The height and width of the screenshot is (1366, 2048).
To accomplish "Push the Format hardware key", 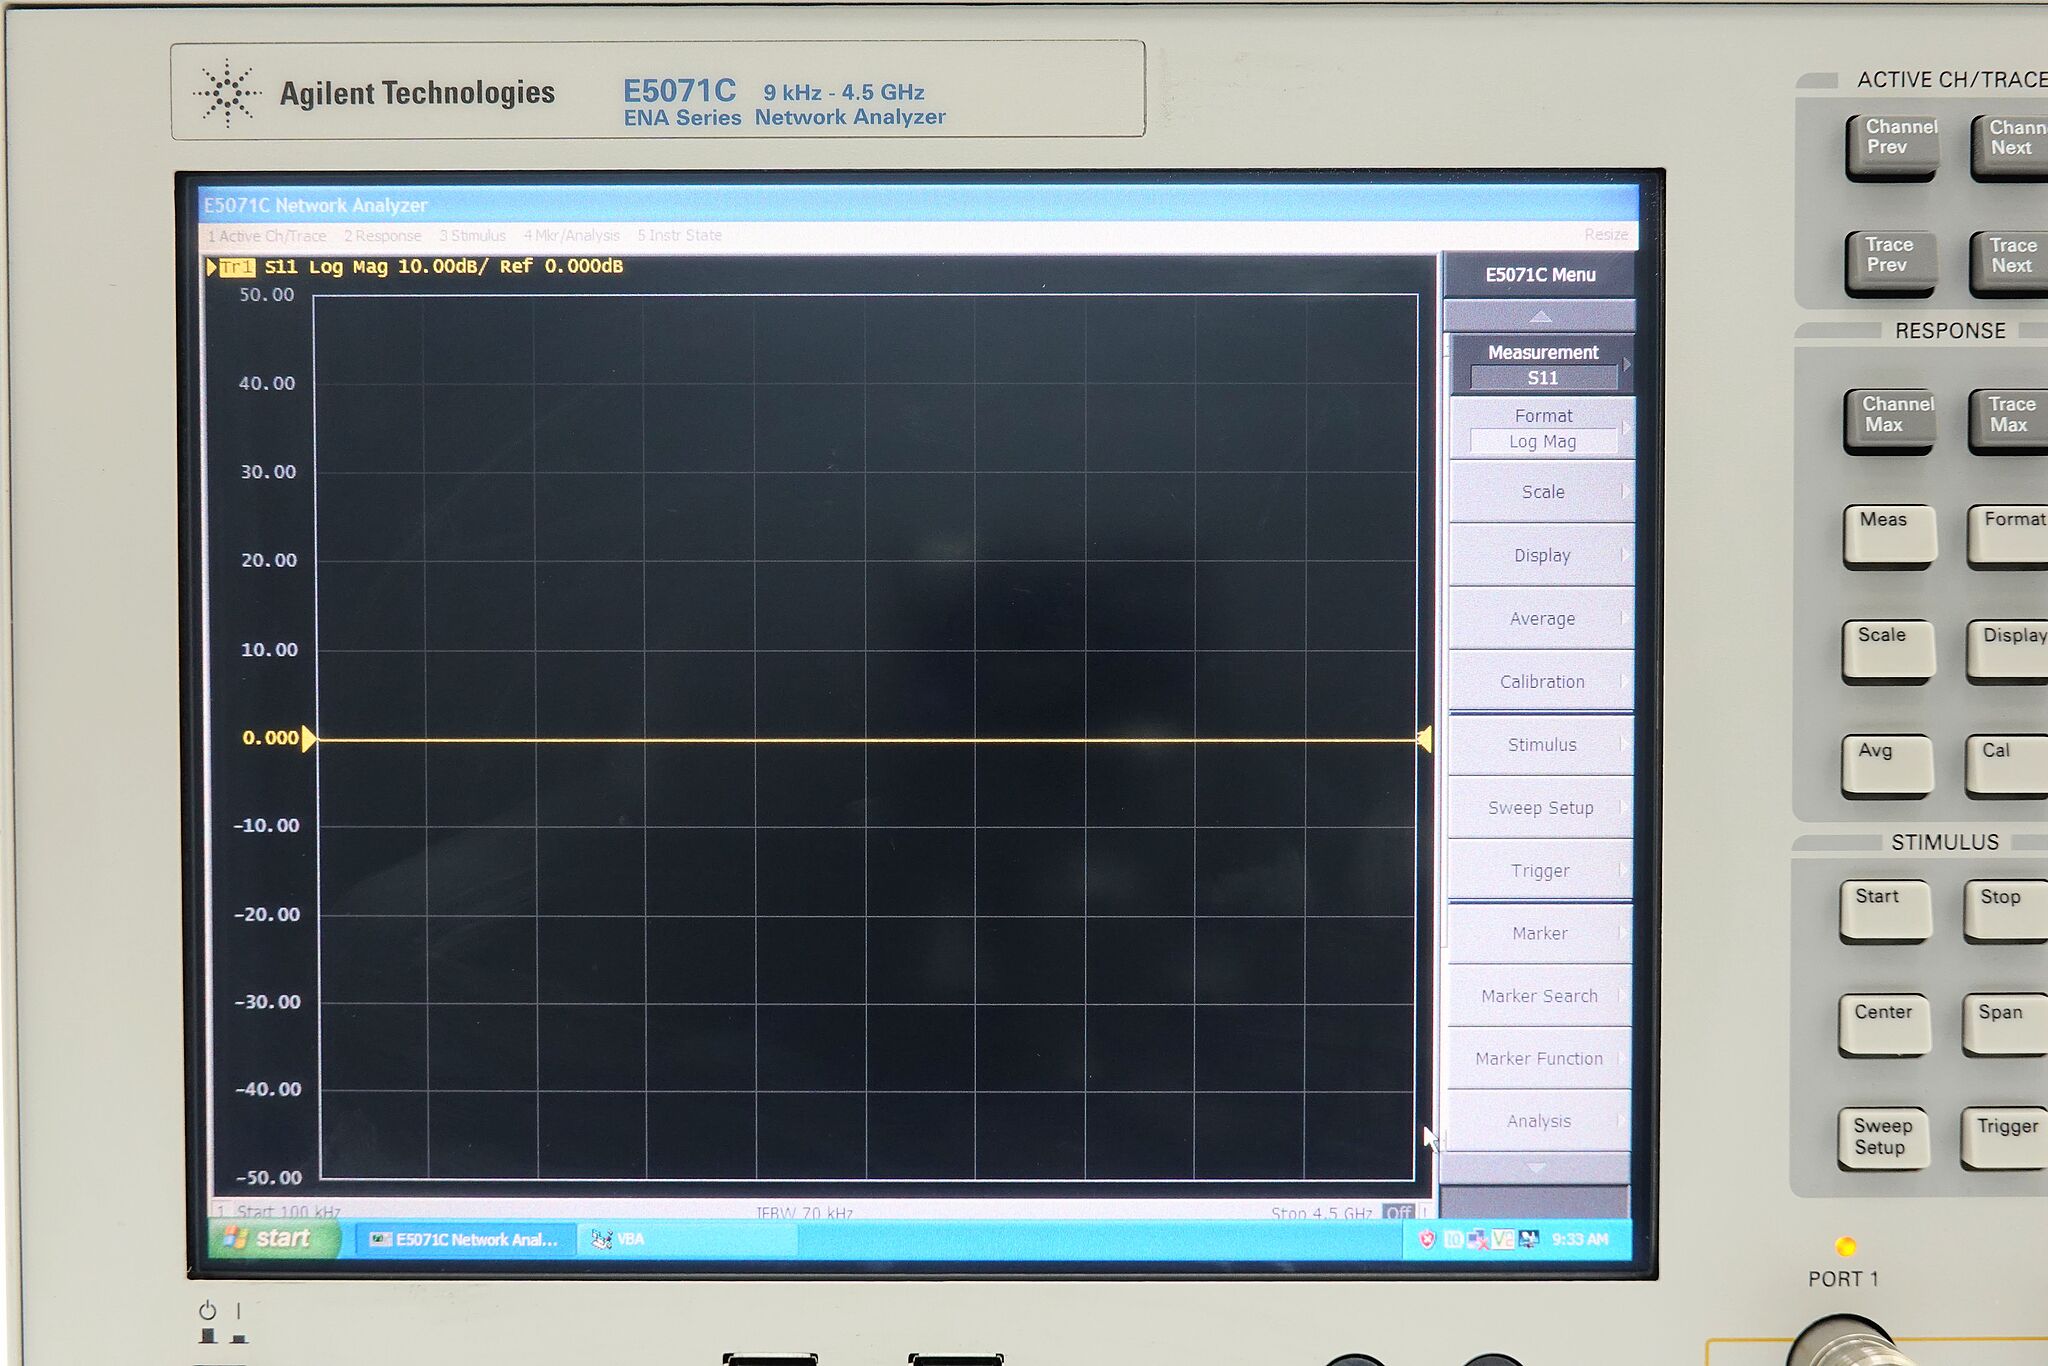I will click(x=2009, y=536).
